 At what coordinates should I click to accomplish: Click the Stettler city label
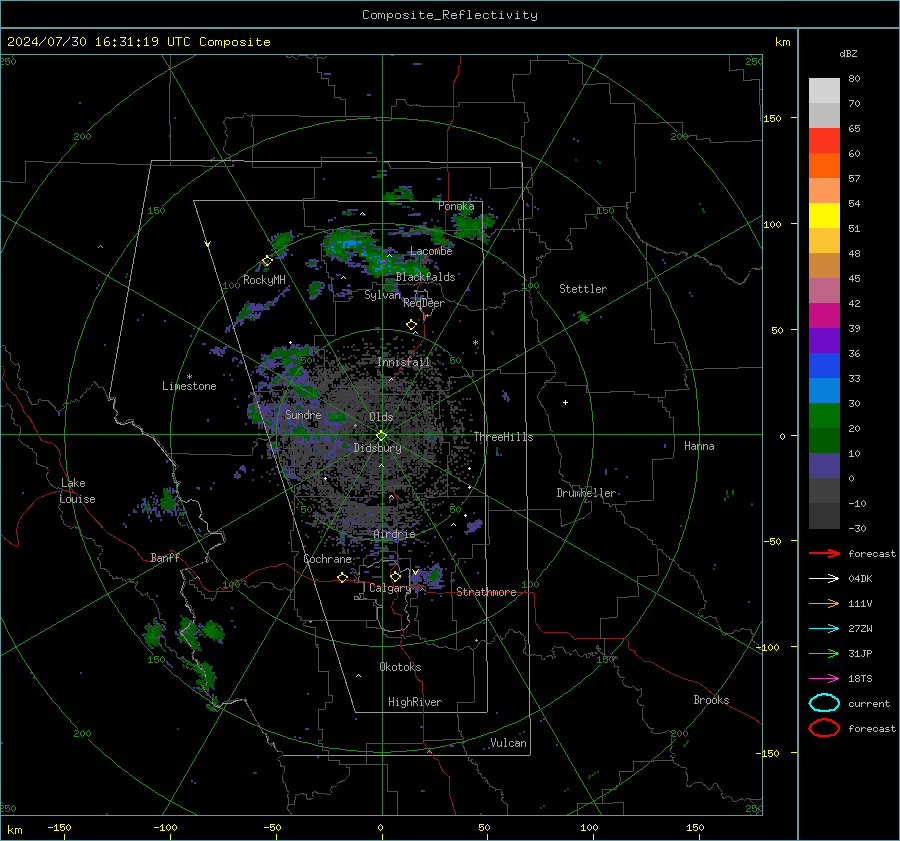583,289
